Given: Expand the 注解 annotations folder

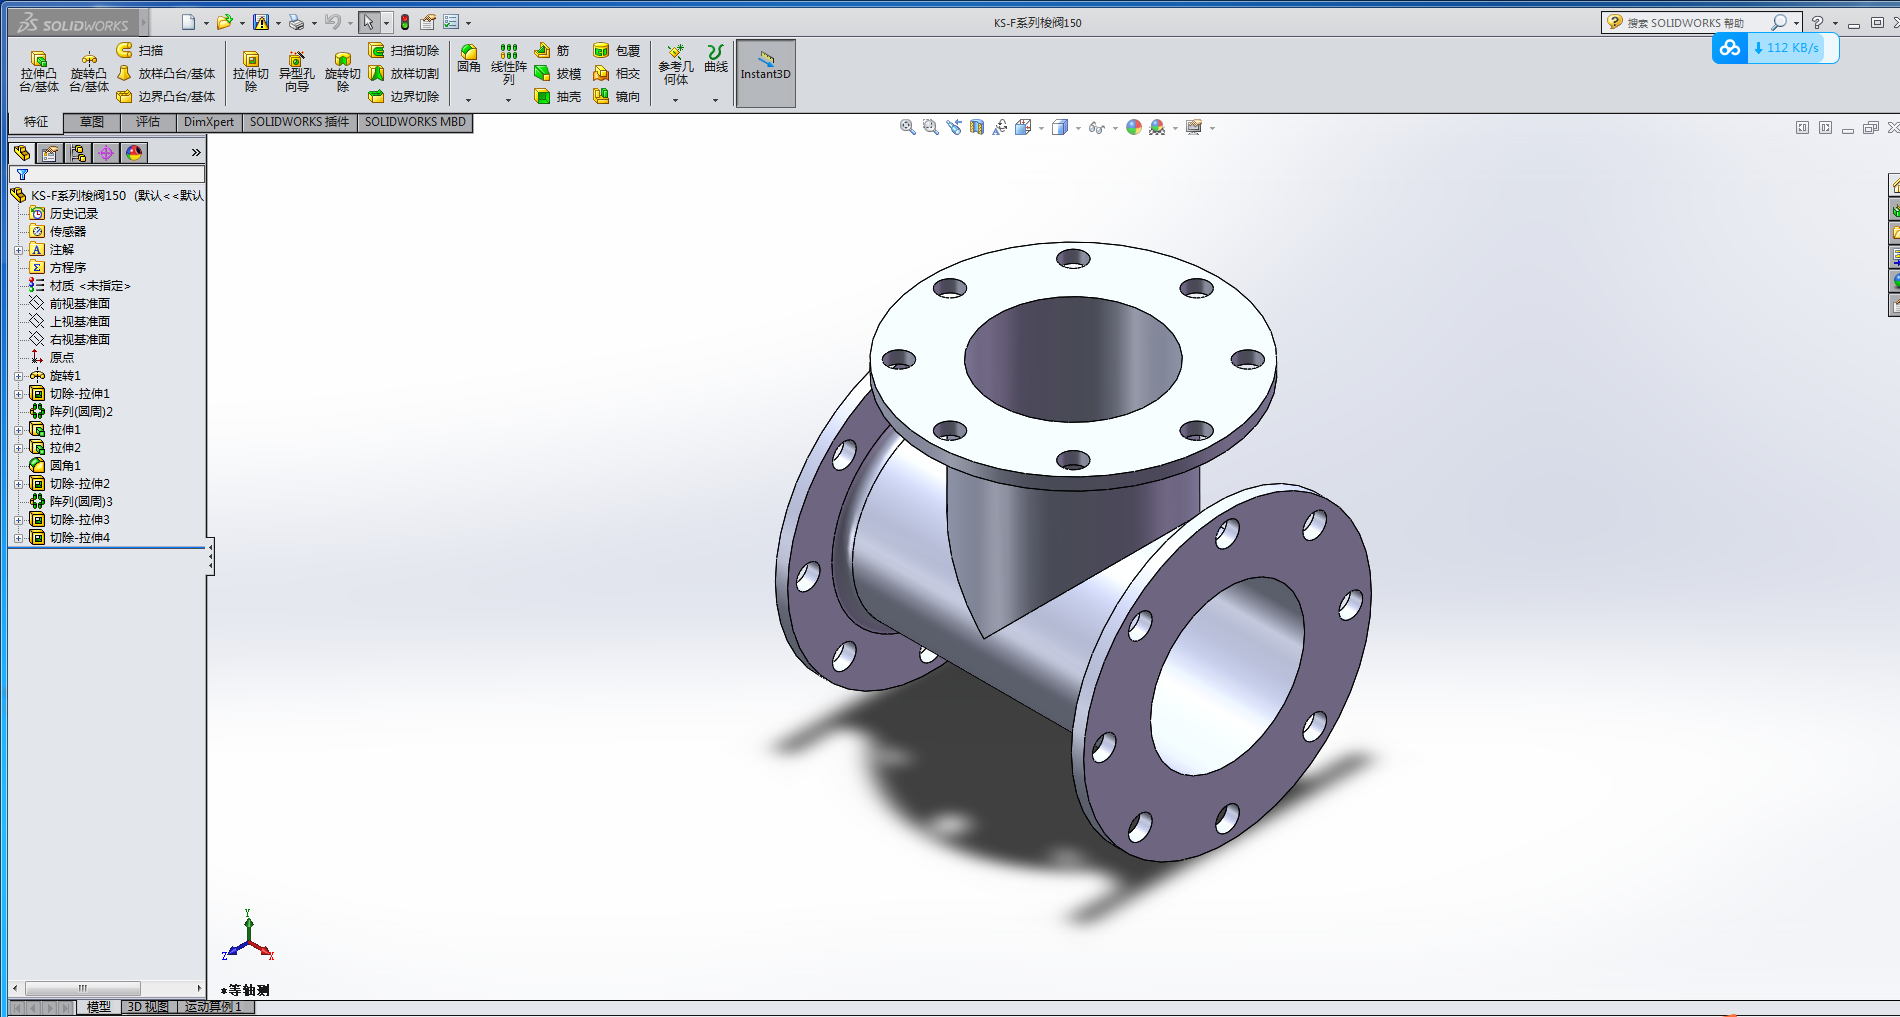Looking at the screenshot, I should [18, 250].
